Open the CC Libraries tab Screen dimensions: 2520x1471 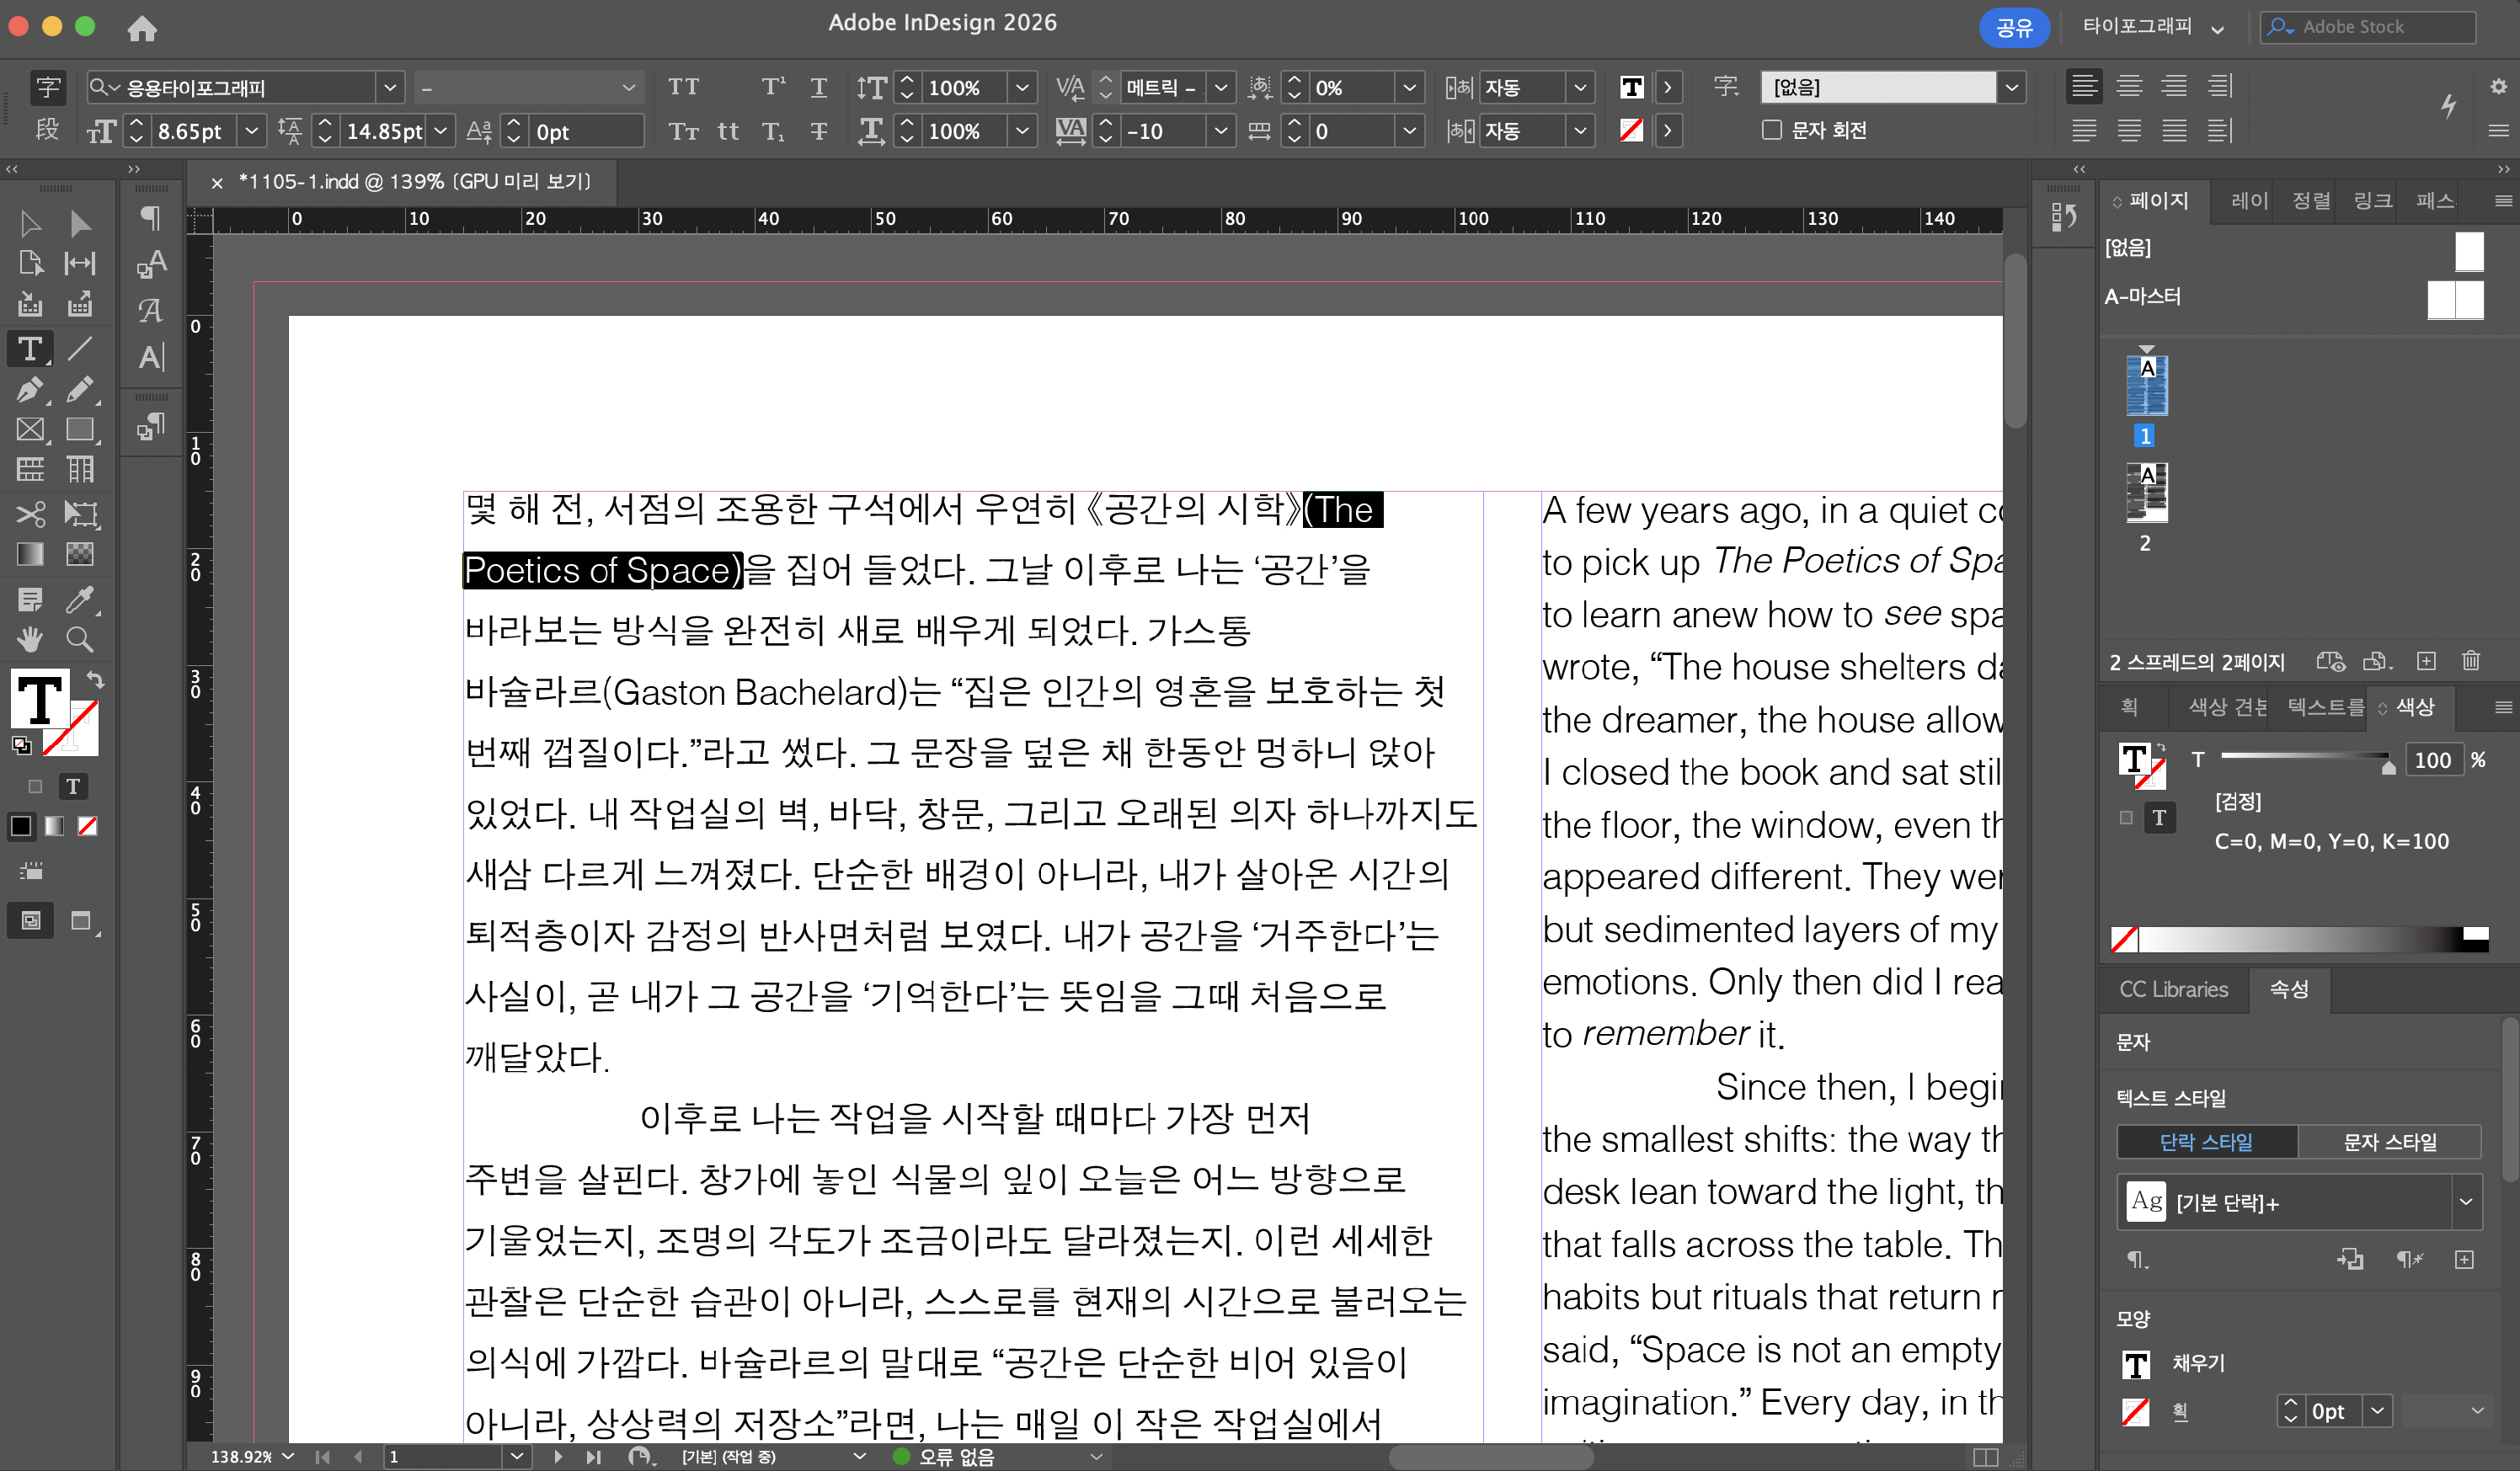click(x=2173, y=988)
